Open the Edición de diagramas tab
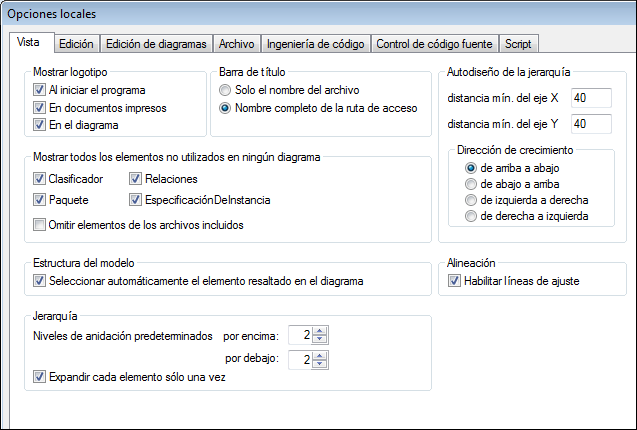The image size is (637, 430). [x=155, y=44]
